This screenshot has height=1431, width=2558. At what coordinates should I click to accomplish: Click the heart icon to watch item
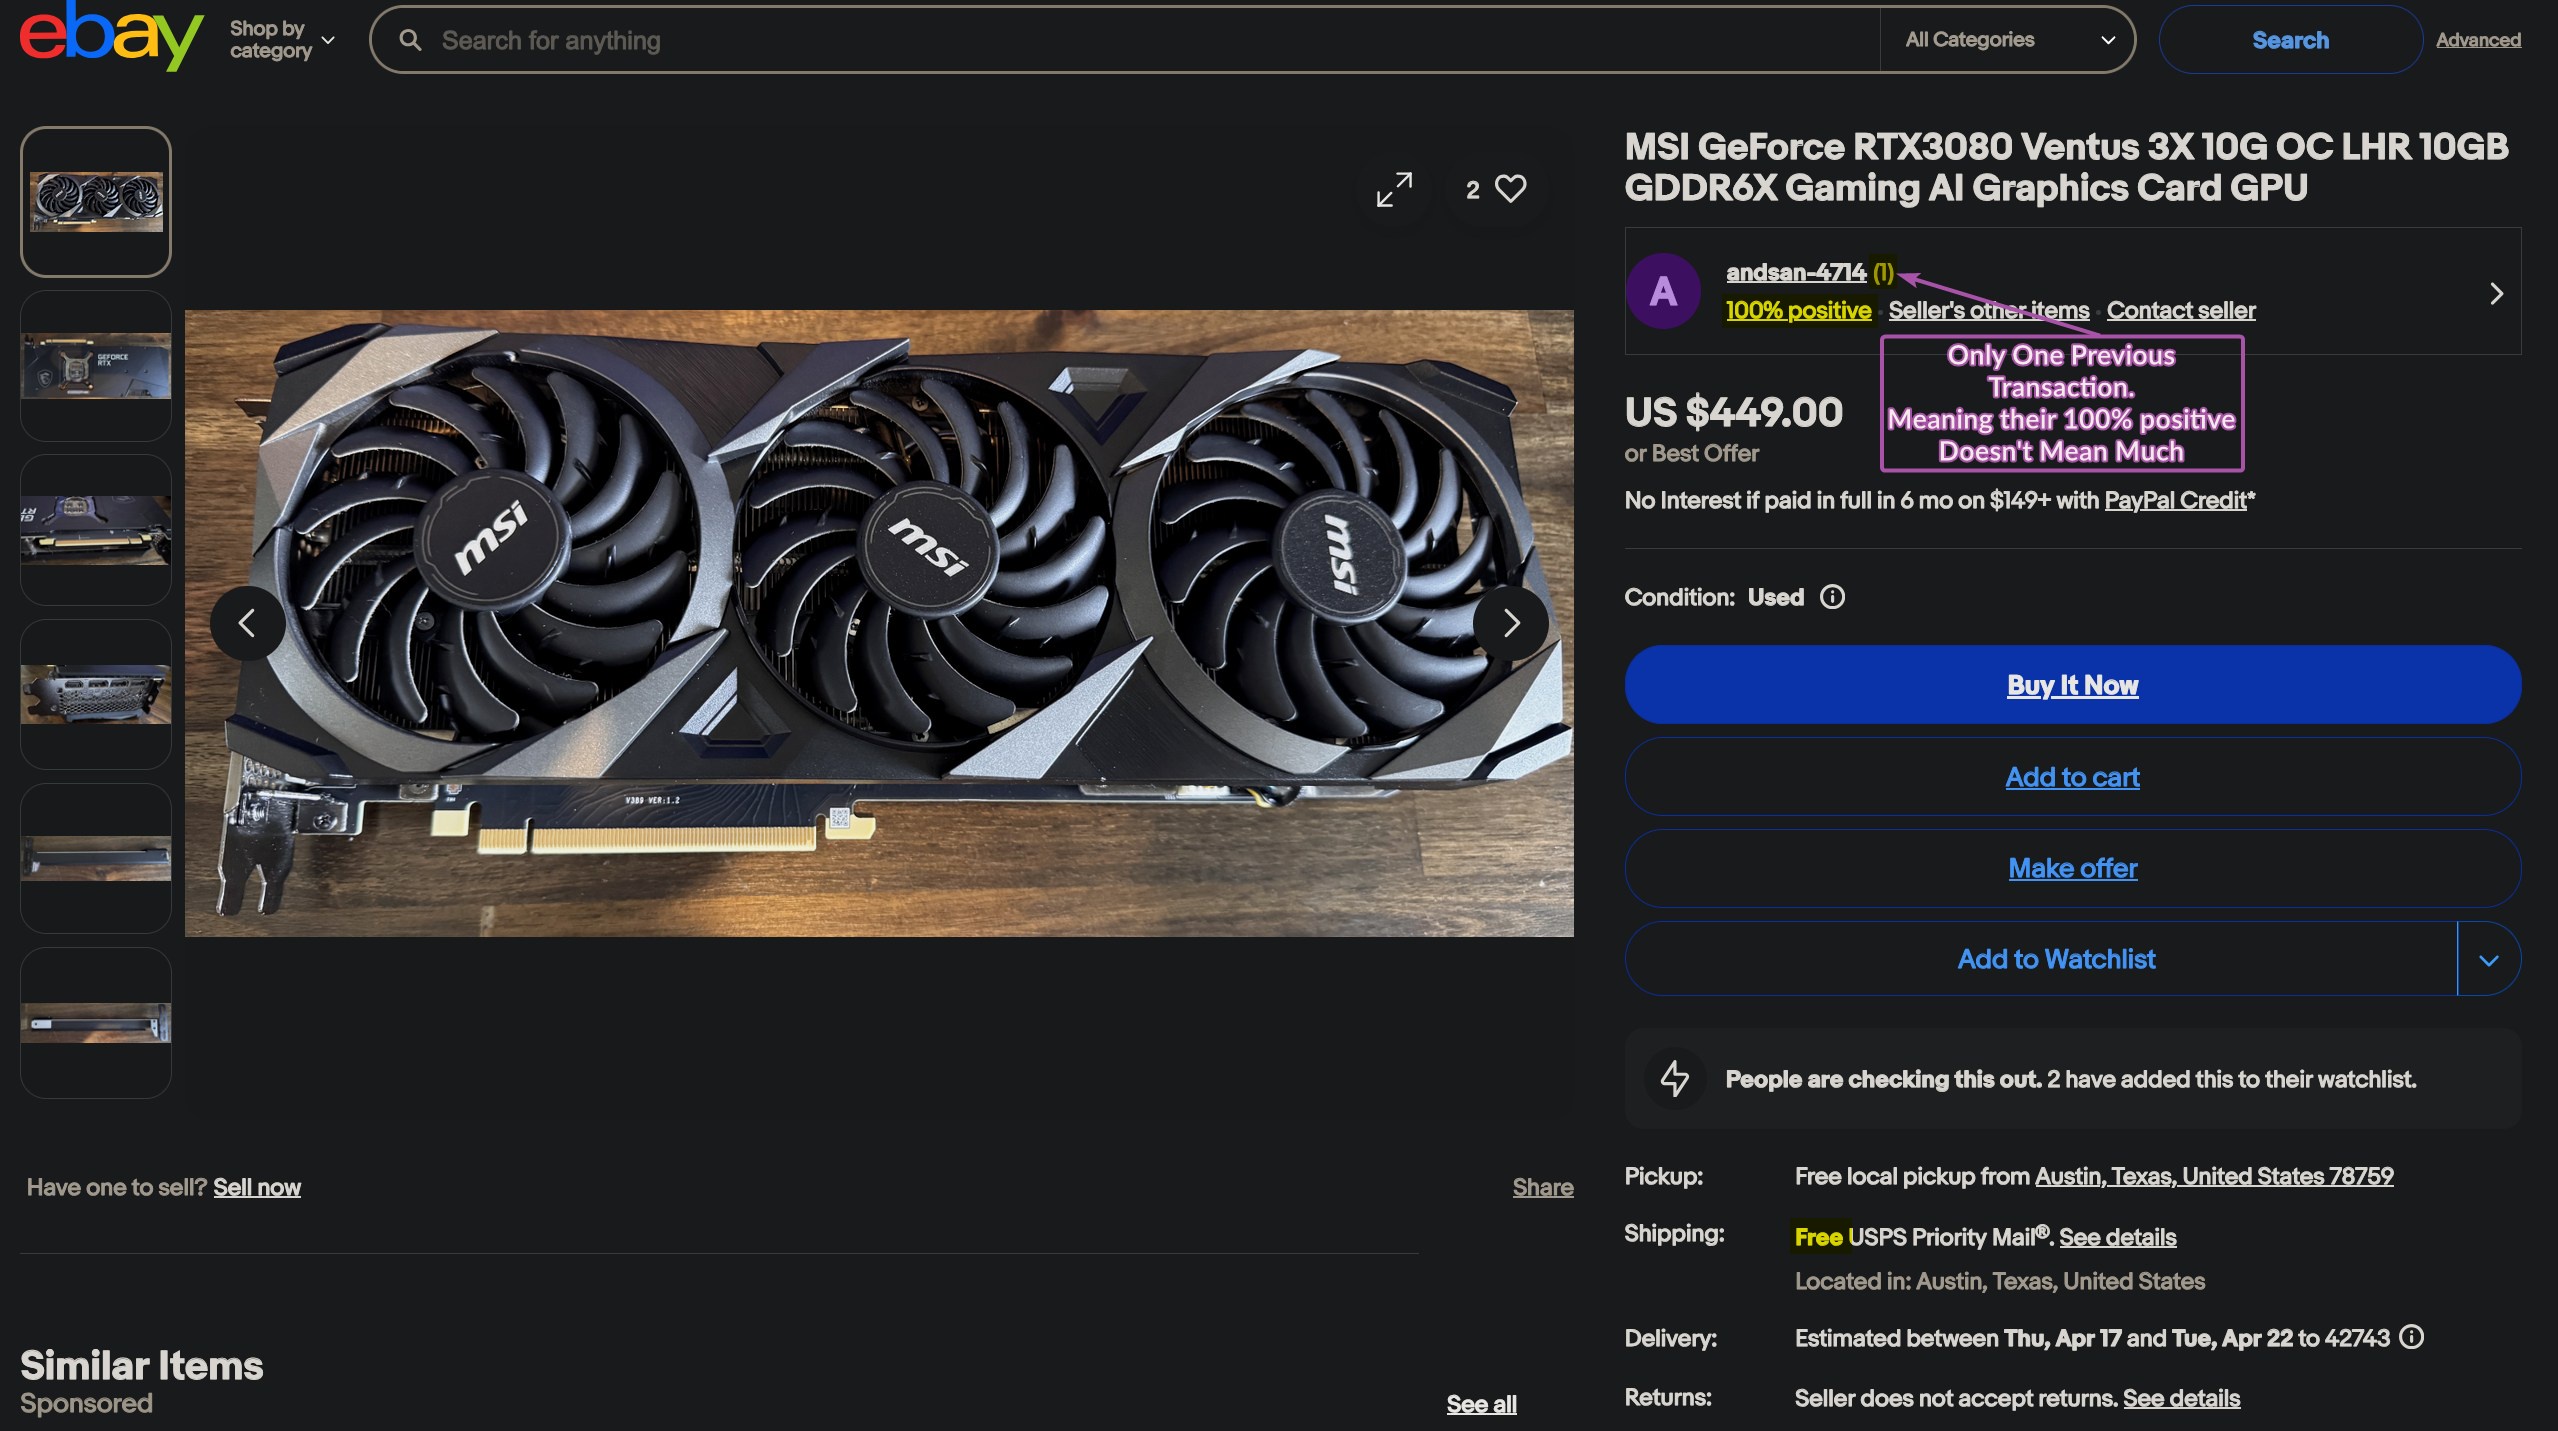click(1510, 189)
